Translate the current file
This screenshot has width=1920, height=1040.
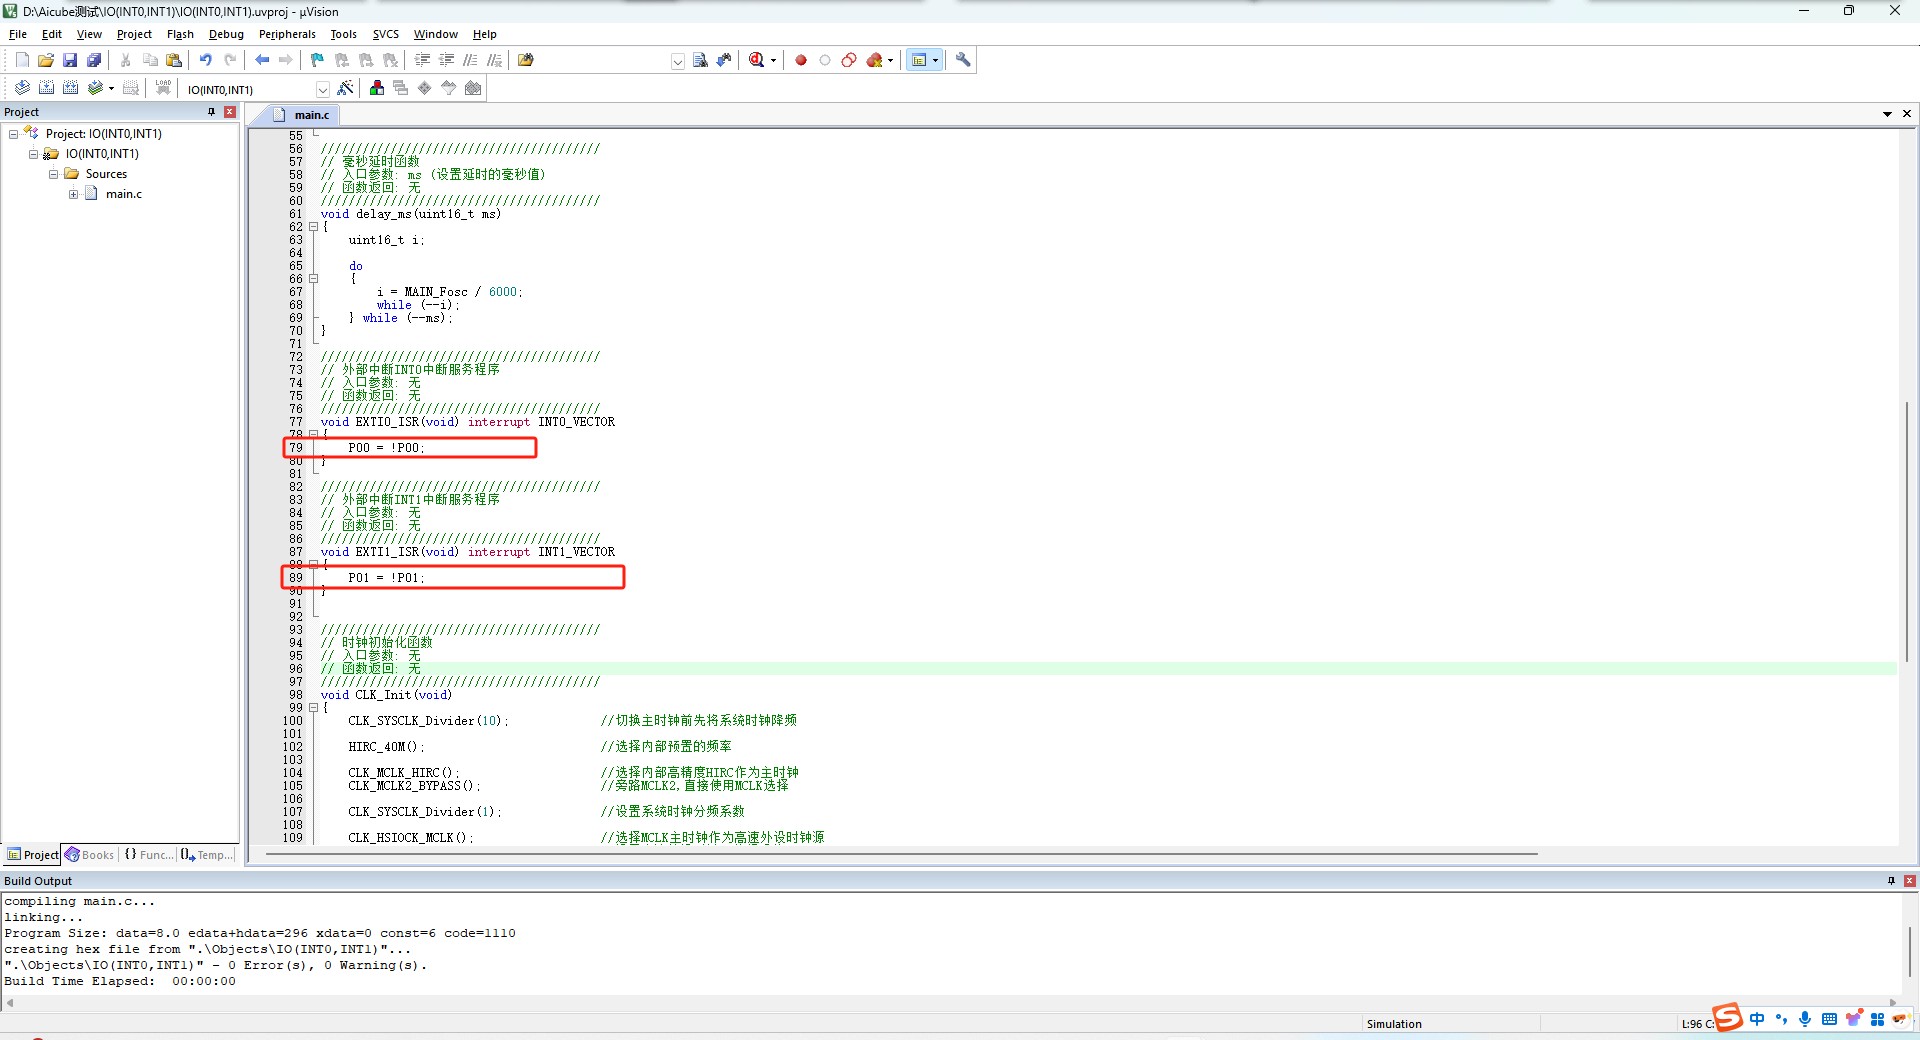pyautogui.click(x=22, y=88)
